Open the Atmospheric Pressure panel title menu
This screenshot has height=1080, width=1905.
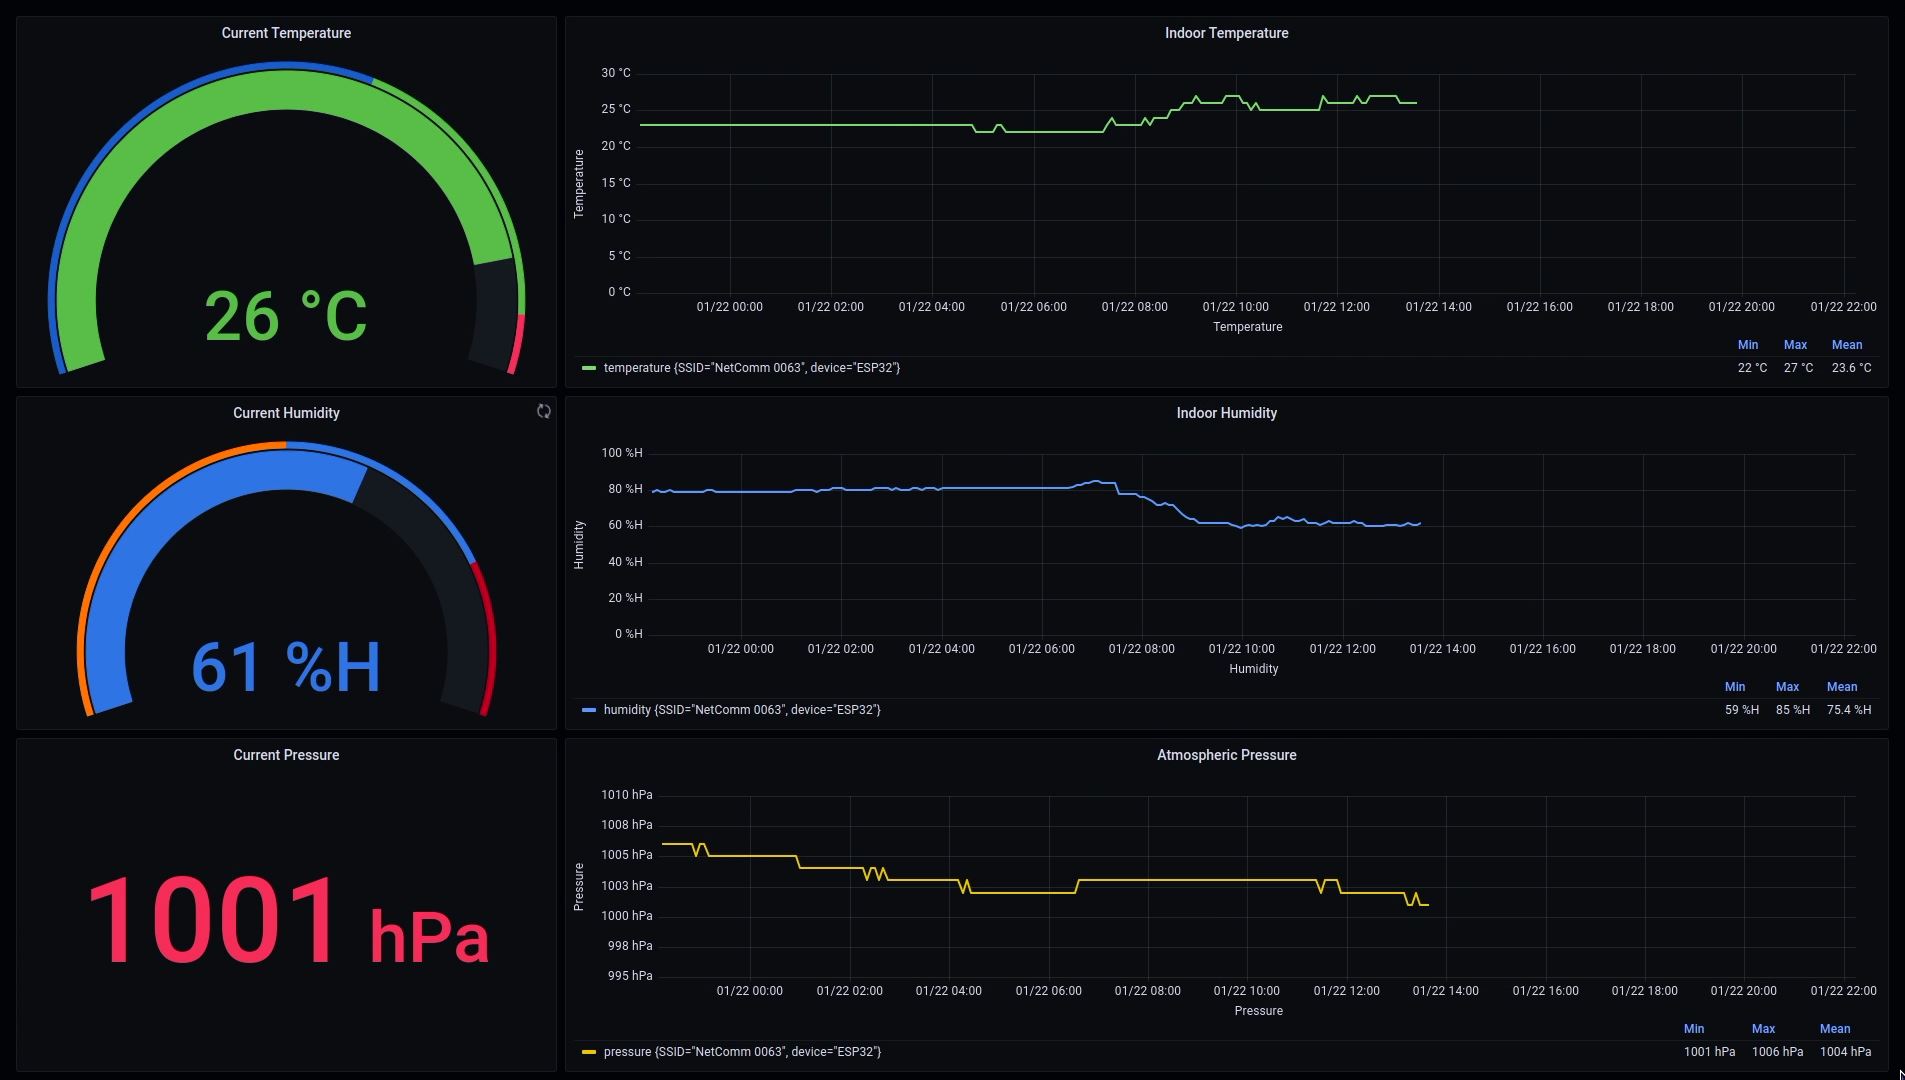tap(1227, 755)
